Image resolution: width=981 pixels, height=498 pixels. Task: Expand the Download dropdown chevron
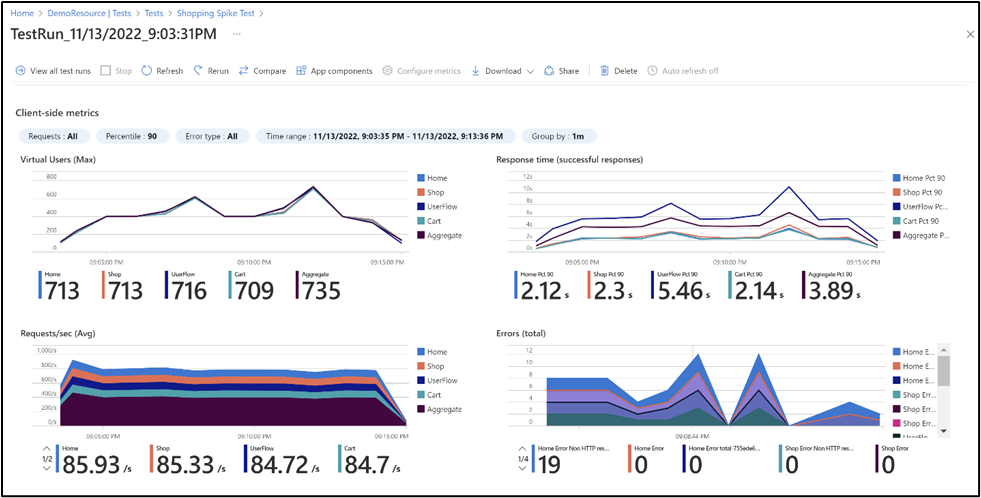(531, 71)
